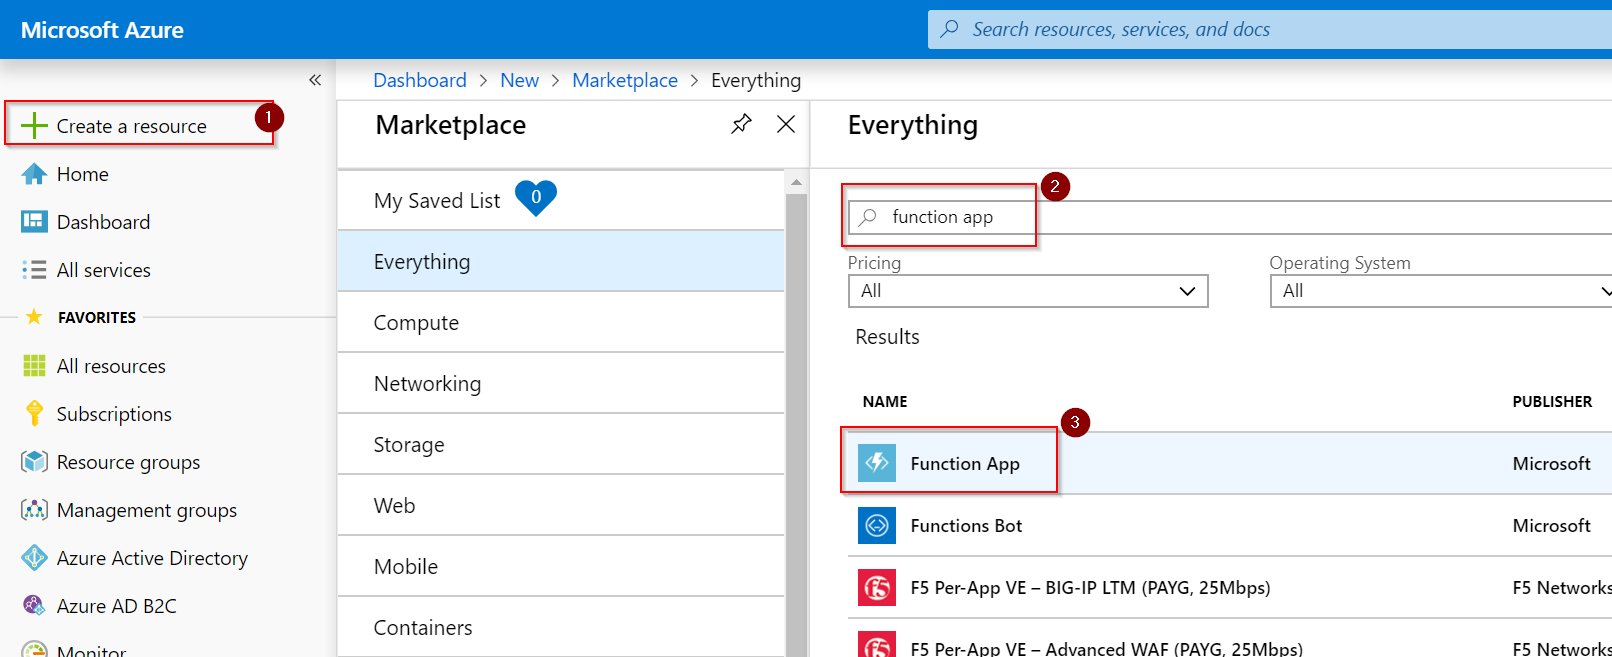Viewport: 1612px width, 657px height.
Task: Open Home via its house icon
Action: 34,174
